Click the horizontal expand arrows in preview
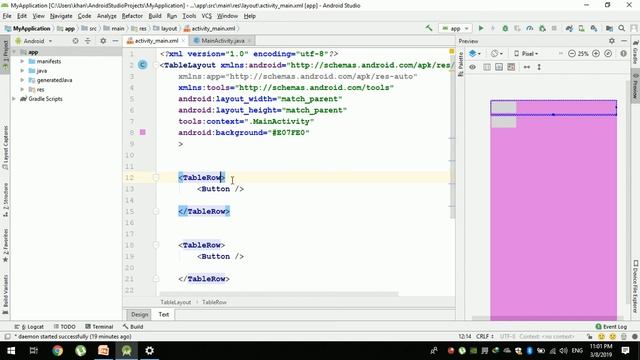 point(527,67)
